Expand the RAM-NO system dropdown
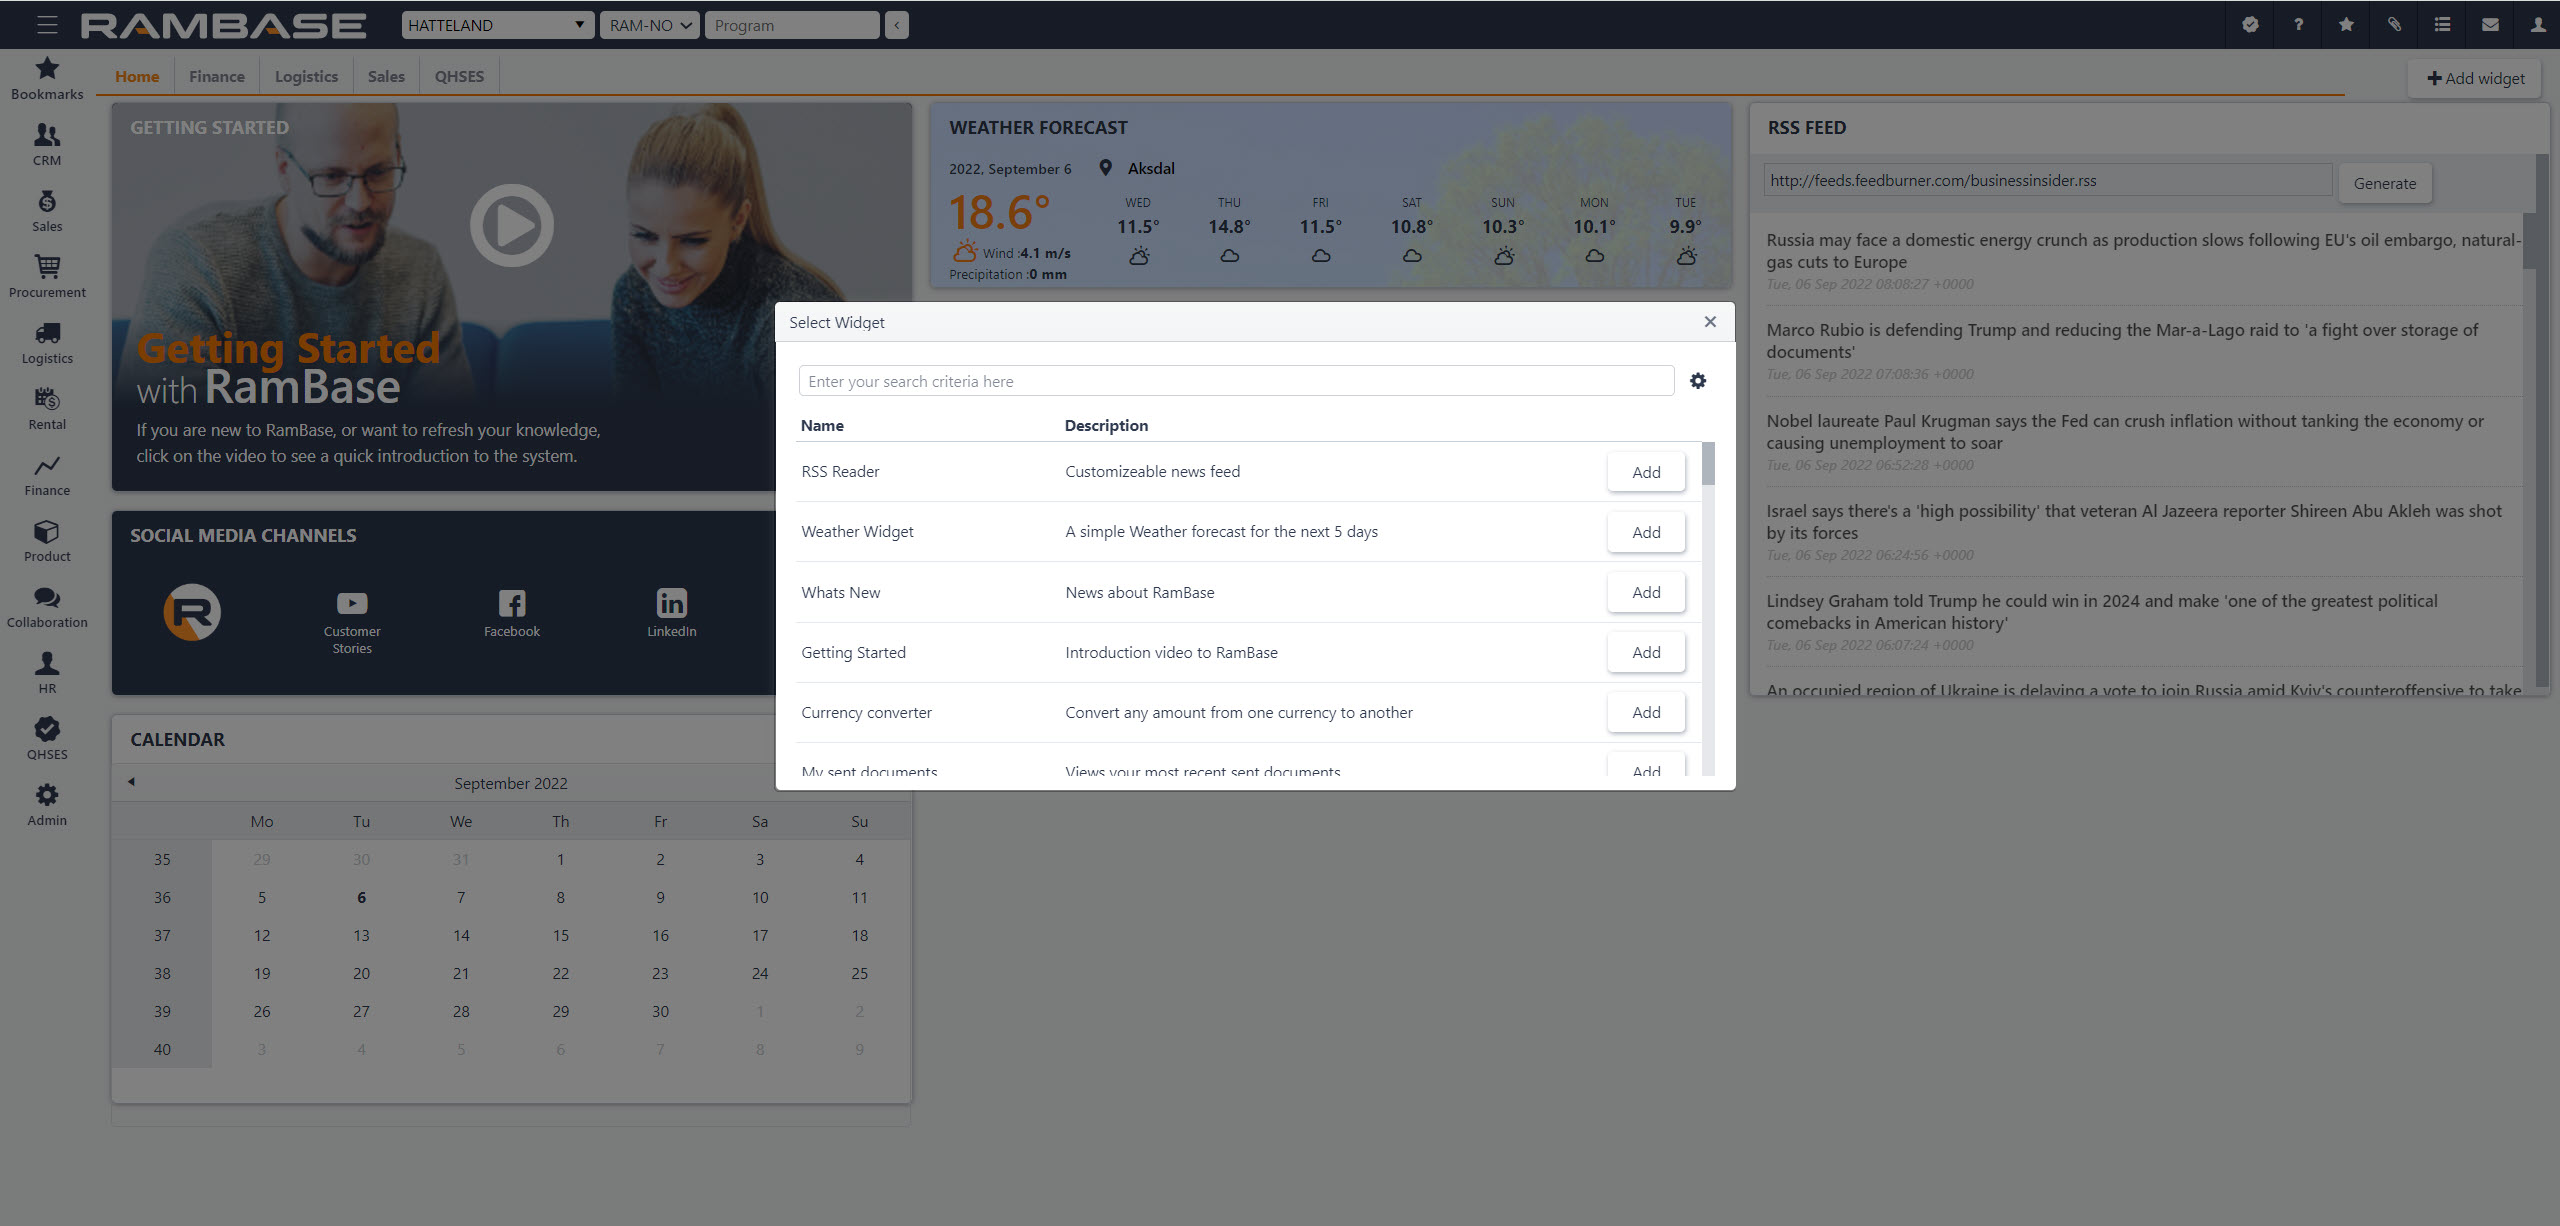The image size is (2560, 1226). 649,24
